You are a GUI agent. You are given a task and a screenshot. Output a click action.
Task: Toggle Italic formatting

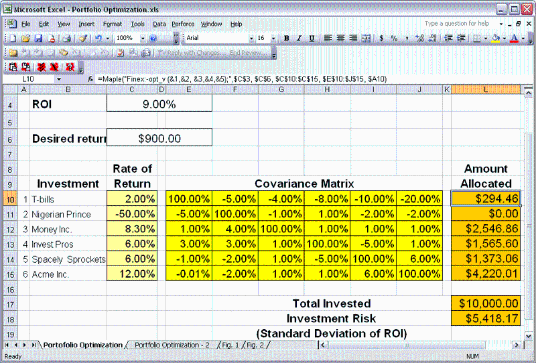[299, 38]
